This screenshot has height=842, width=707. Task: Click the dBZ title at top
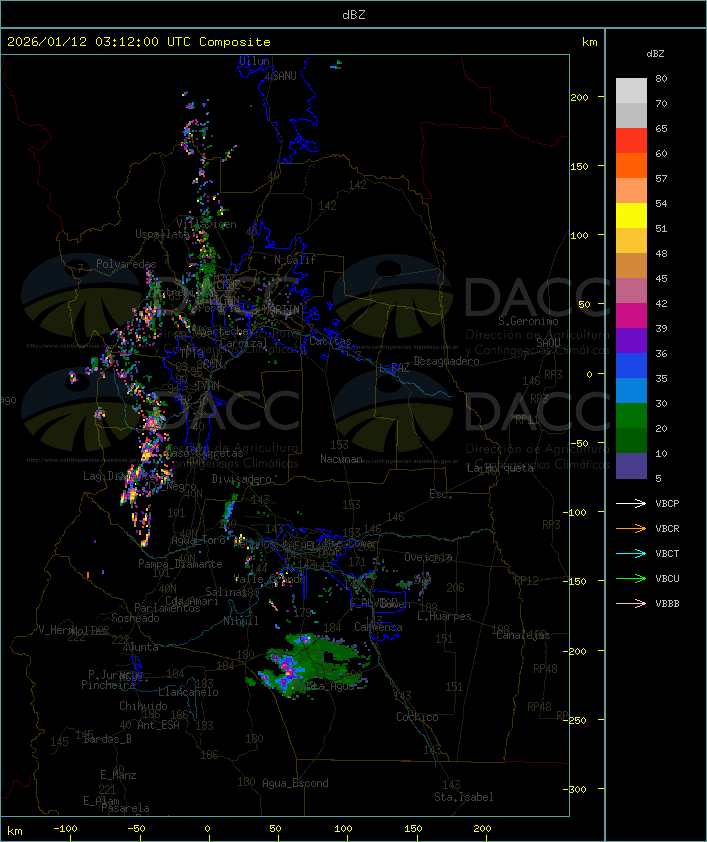353,14
